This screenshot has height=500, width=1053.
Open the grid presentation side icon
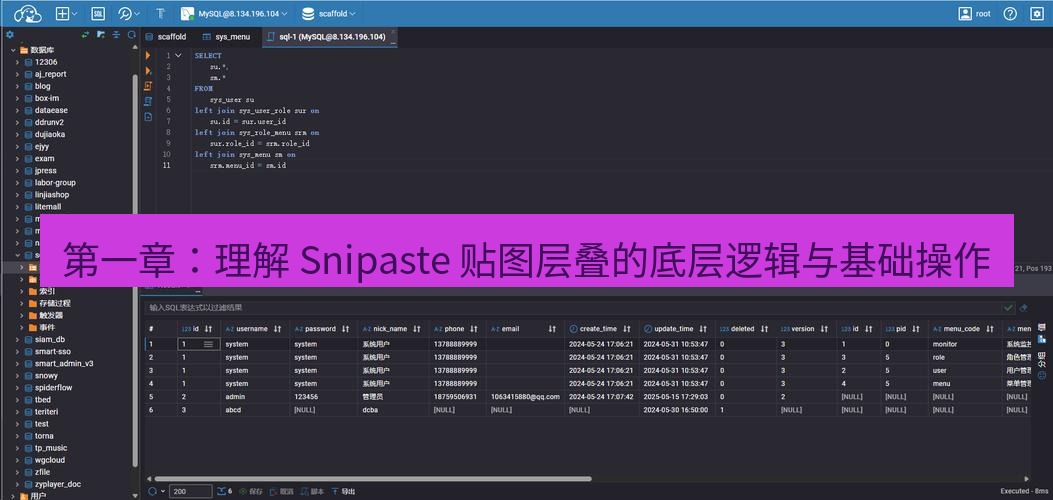[x=1042, y=327]
